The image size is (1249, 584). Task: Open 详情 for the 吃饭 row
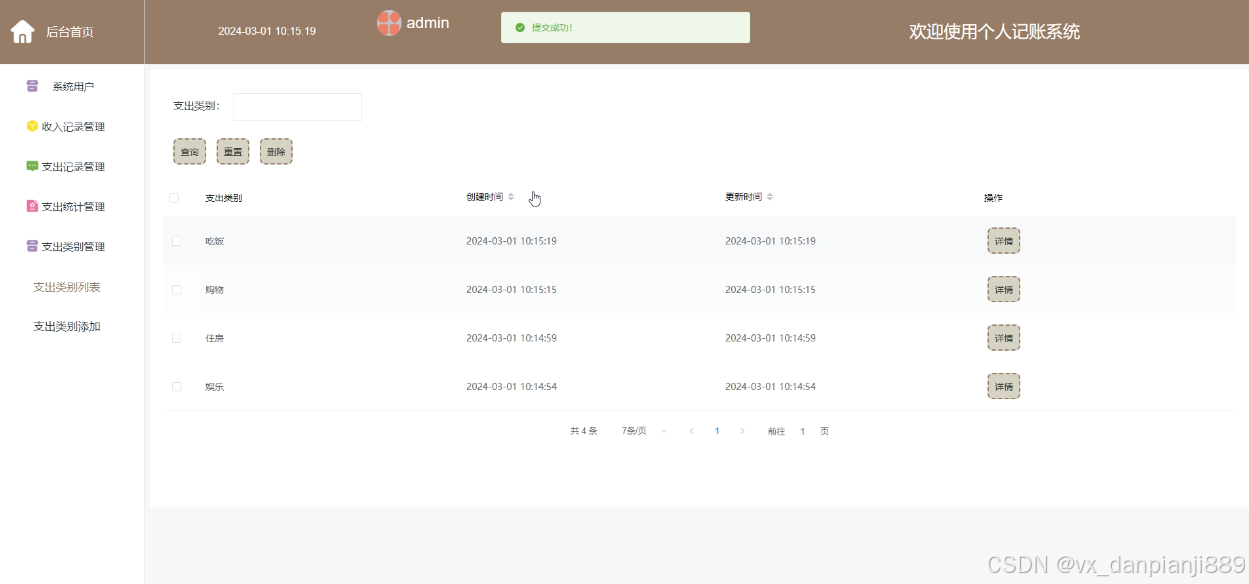(1004, 241)
